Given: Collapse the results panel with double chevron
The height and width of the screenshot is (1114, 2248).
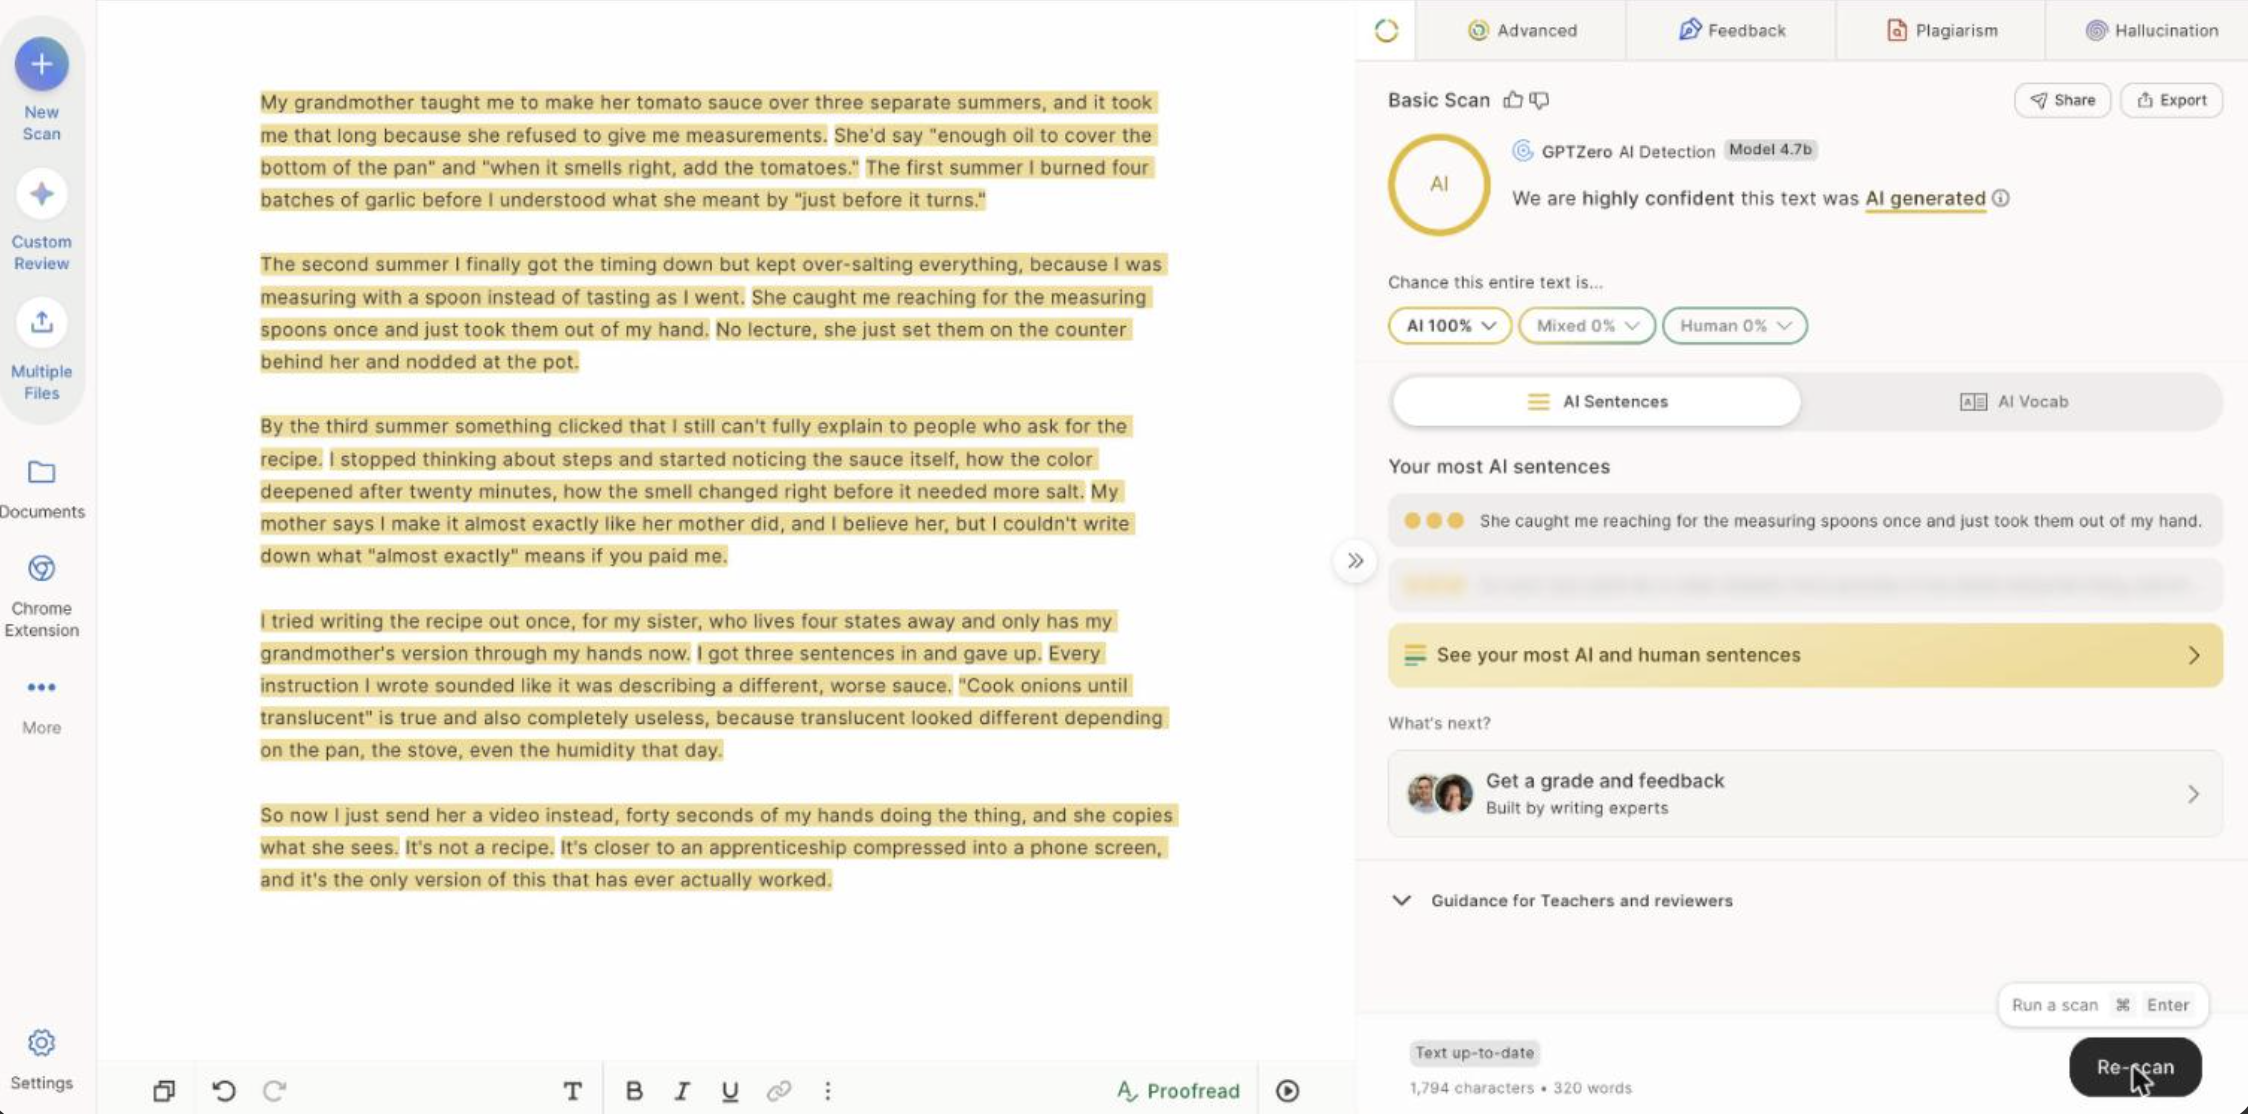Looking at the screenshot, I should point(1355,561).
